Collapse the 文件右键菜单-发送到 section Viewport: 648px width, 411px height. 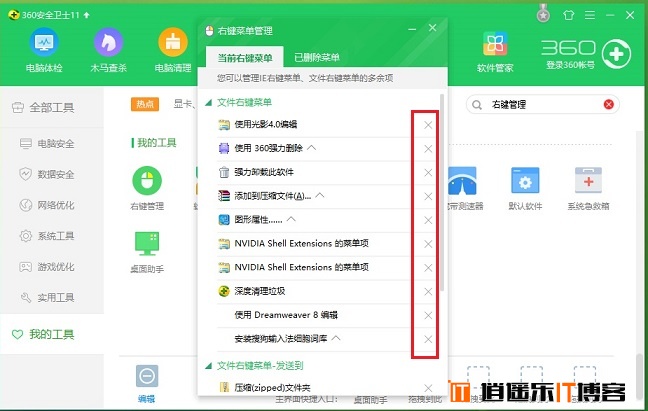coord(209,366)
